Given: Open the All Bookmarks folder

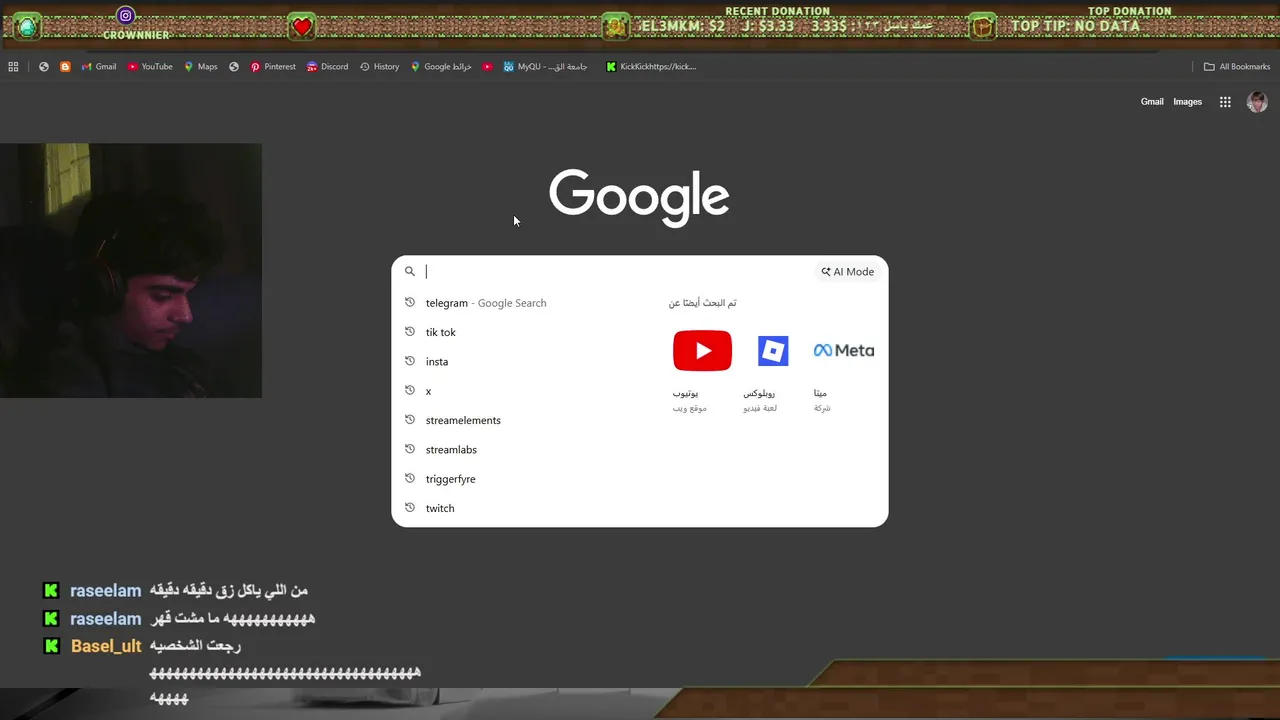Looking at the screenshot, I should [x=1237, y=67].
